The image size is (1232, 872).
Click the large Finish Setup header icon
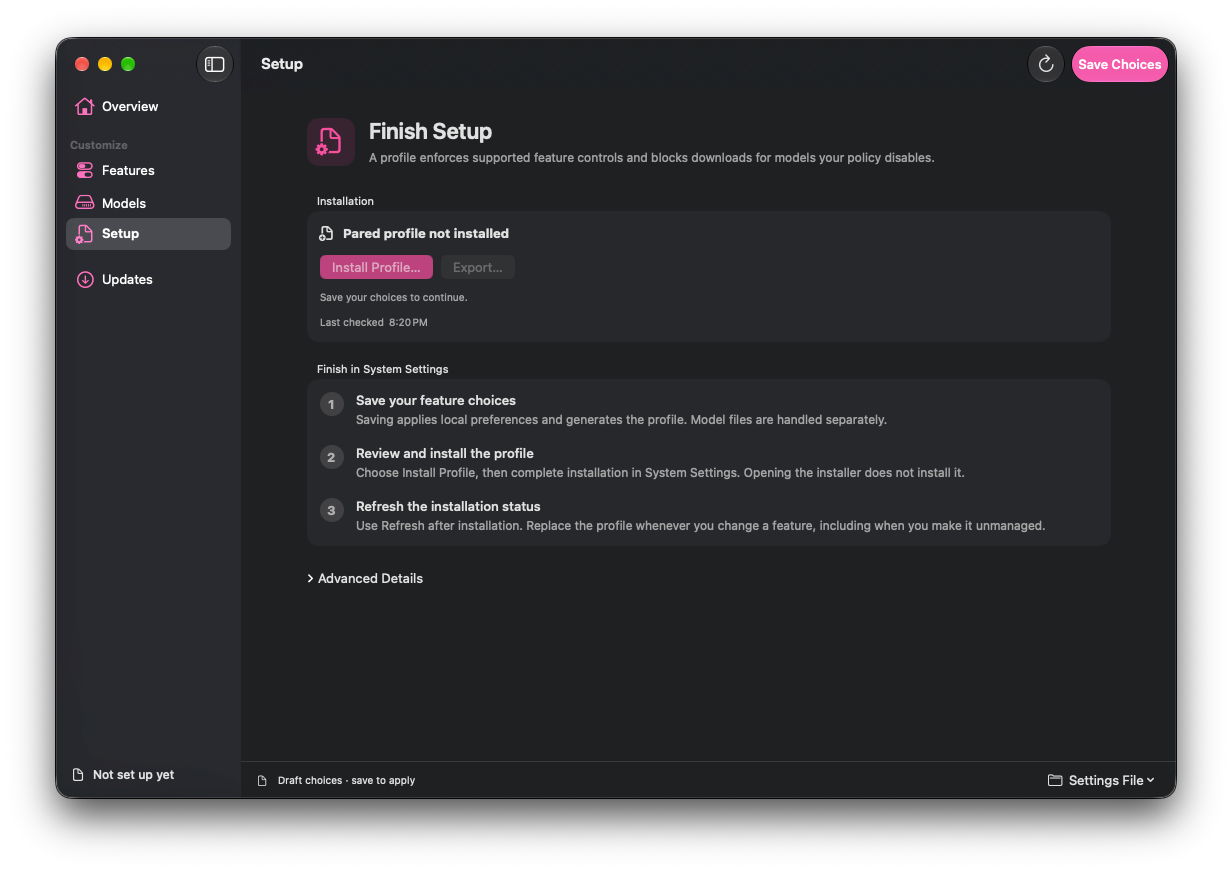331,142
